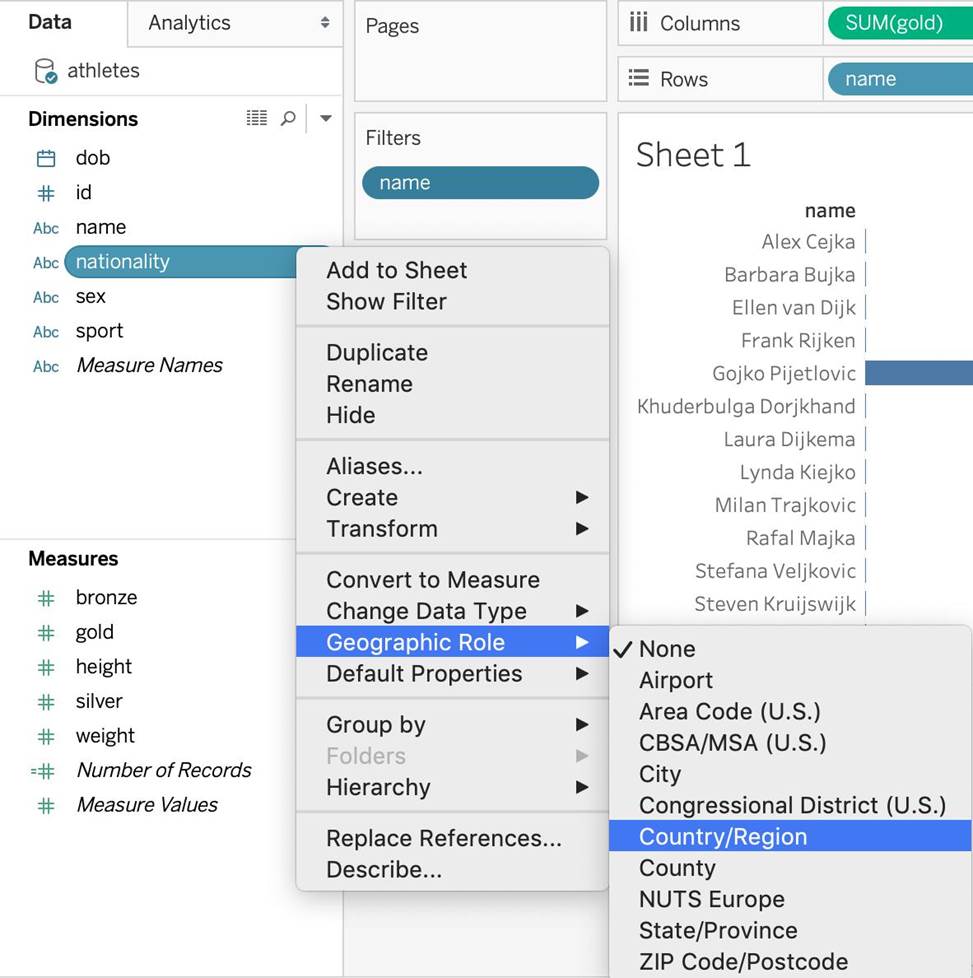Click the search magnifier icon in Dimensions
The width and height of the screenshot is (973, 978).
coord(288,119)
